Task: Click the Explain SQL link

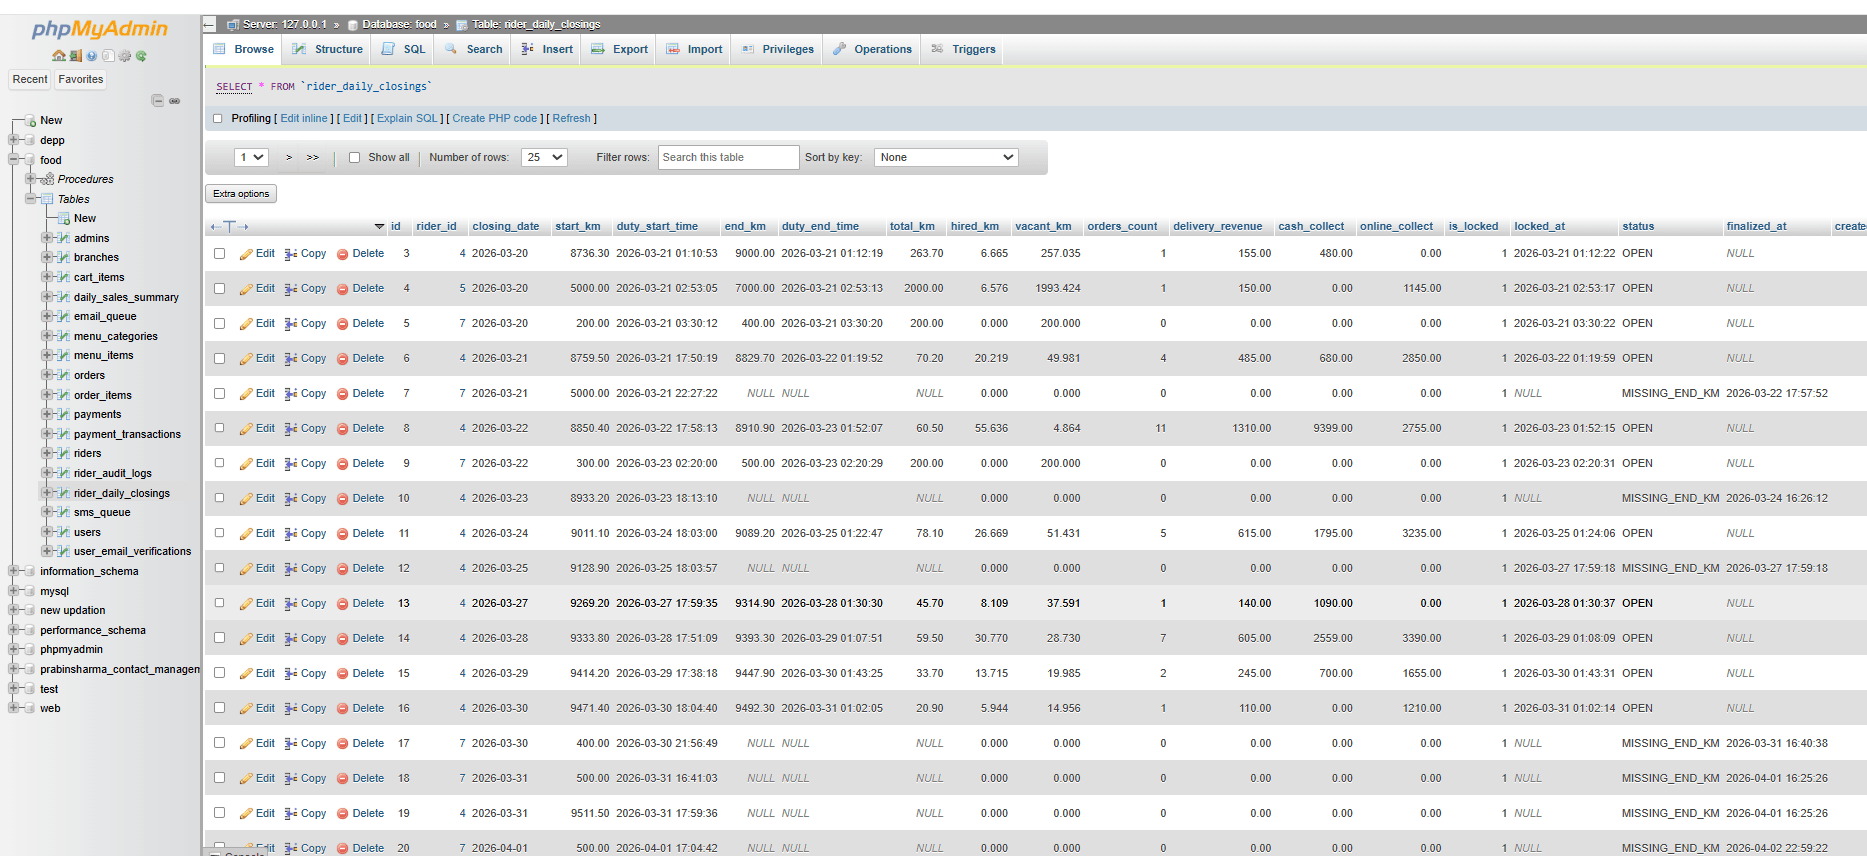Action: click(407, 119)
